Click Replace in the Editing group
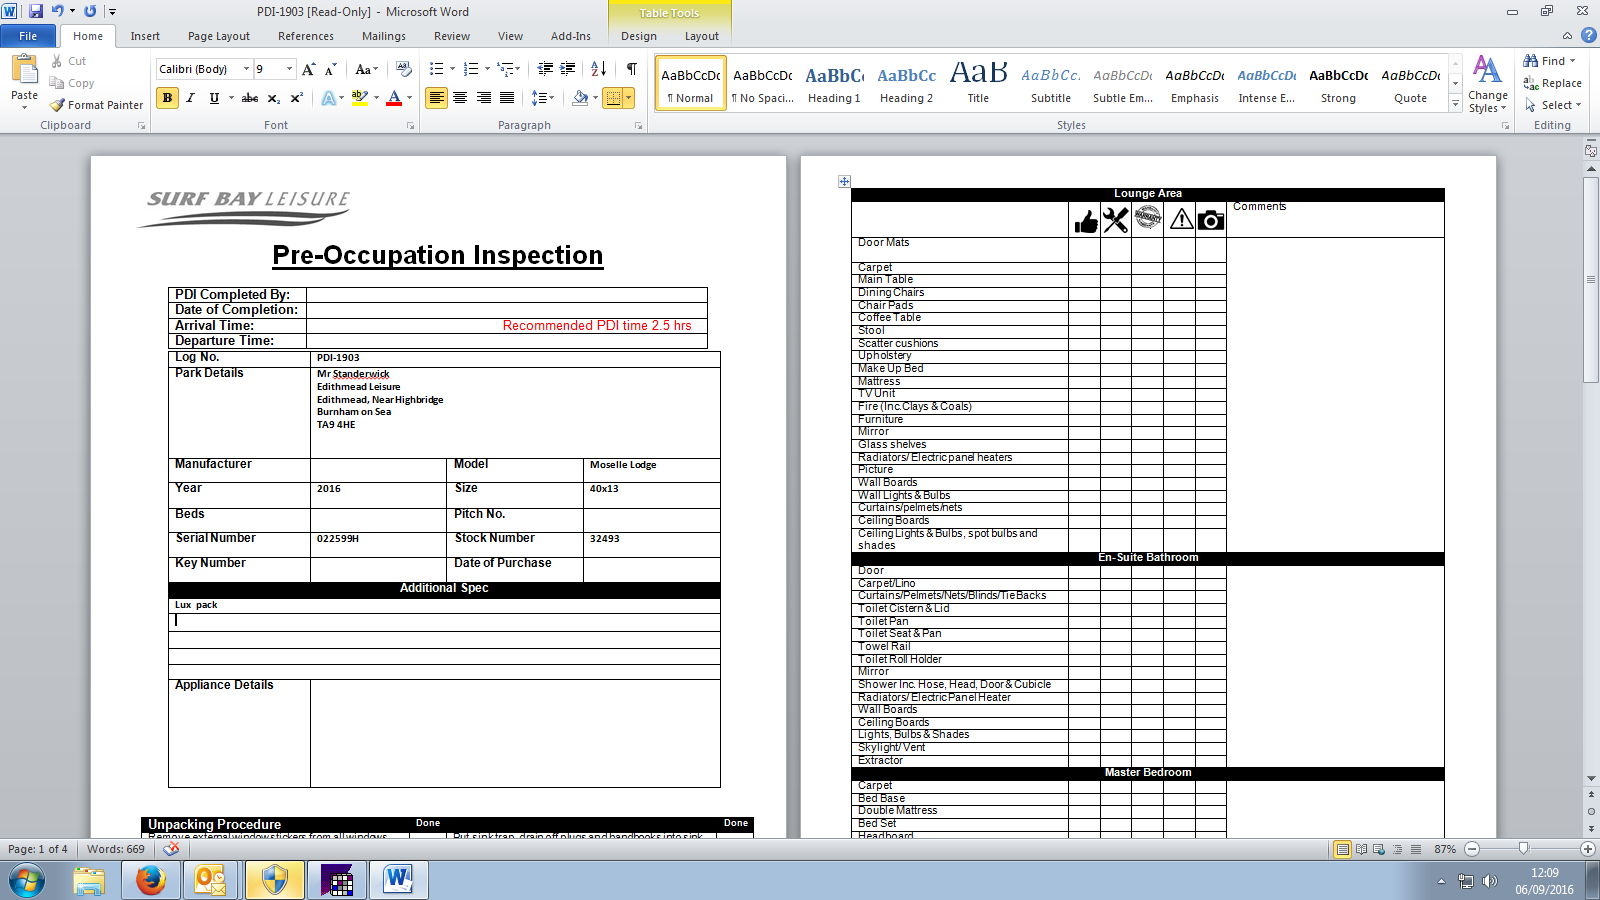 (1552, 83)
